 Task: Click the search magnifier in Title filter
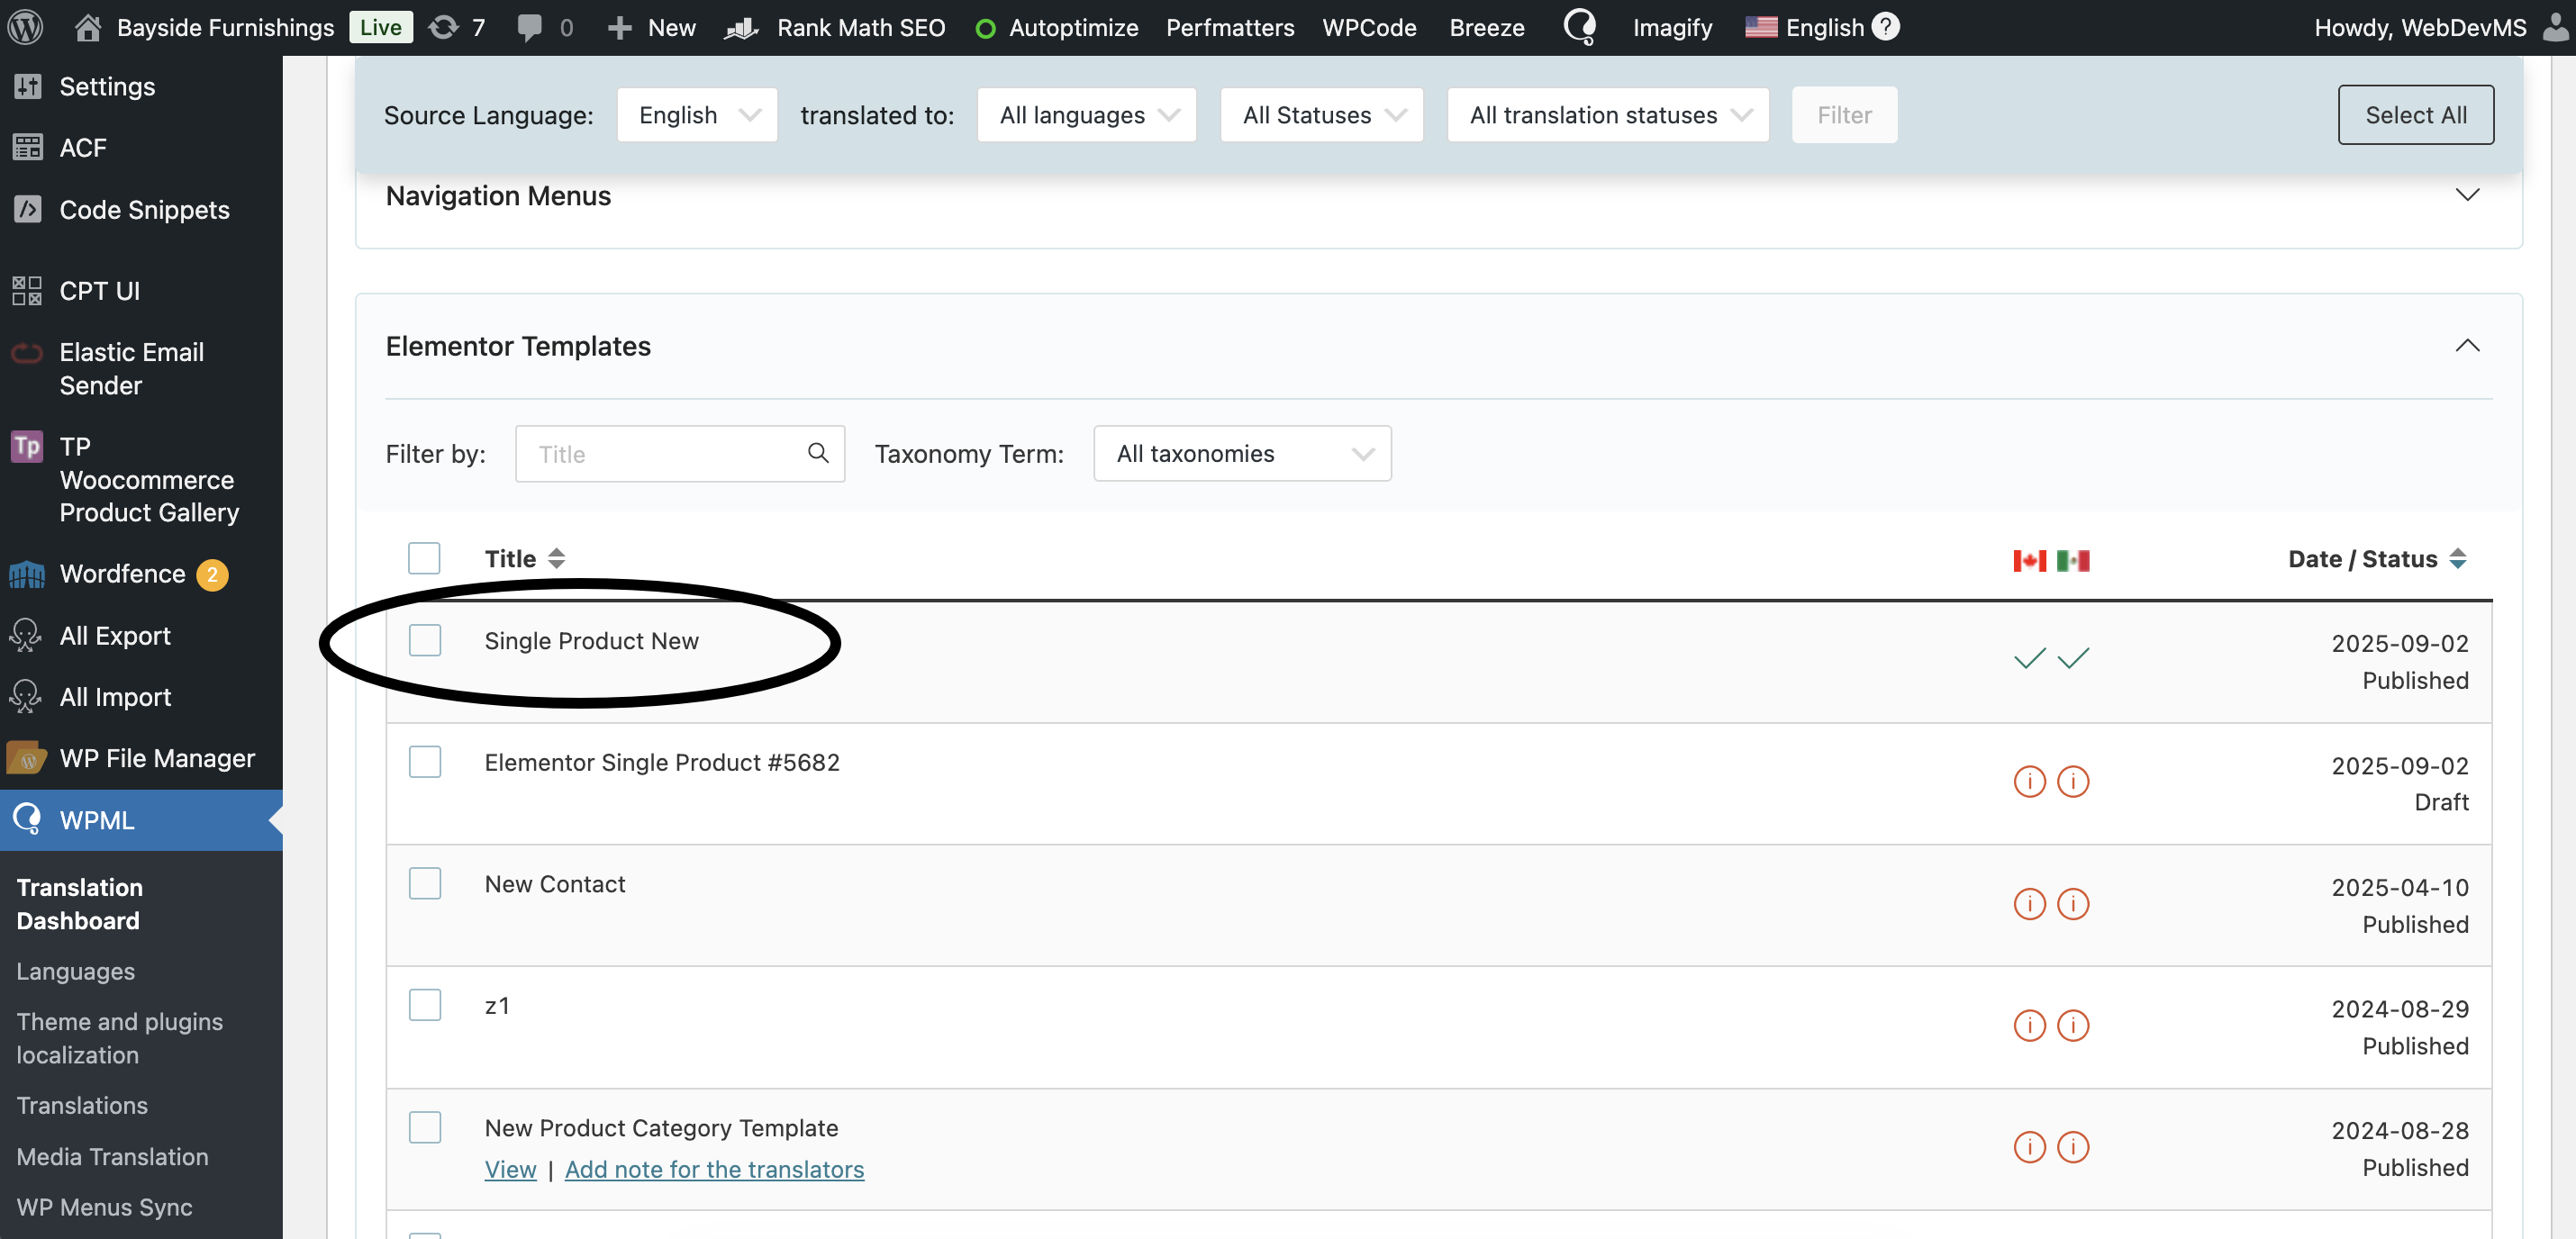point(818,453)
